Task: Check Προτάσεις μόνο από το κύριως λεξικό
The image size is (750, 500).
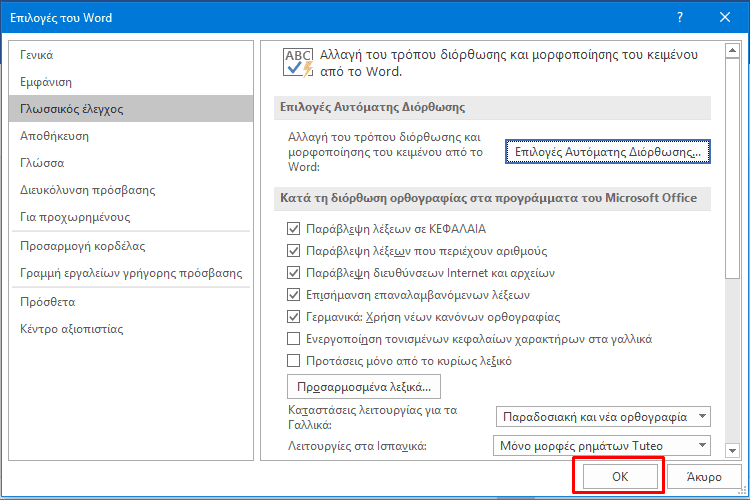Action: [293, 361]
